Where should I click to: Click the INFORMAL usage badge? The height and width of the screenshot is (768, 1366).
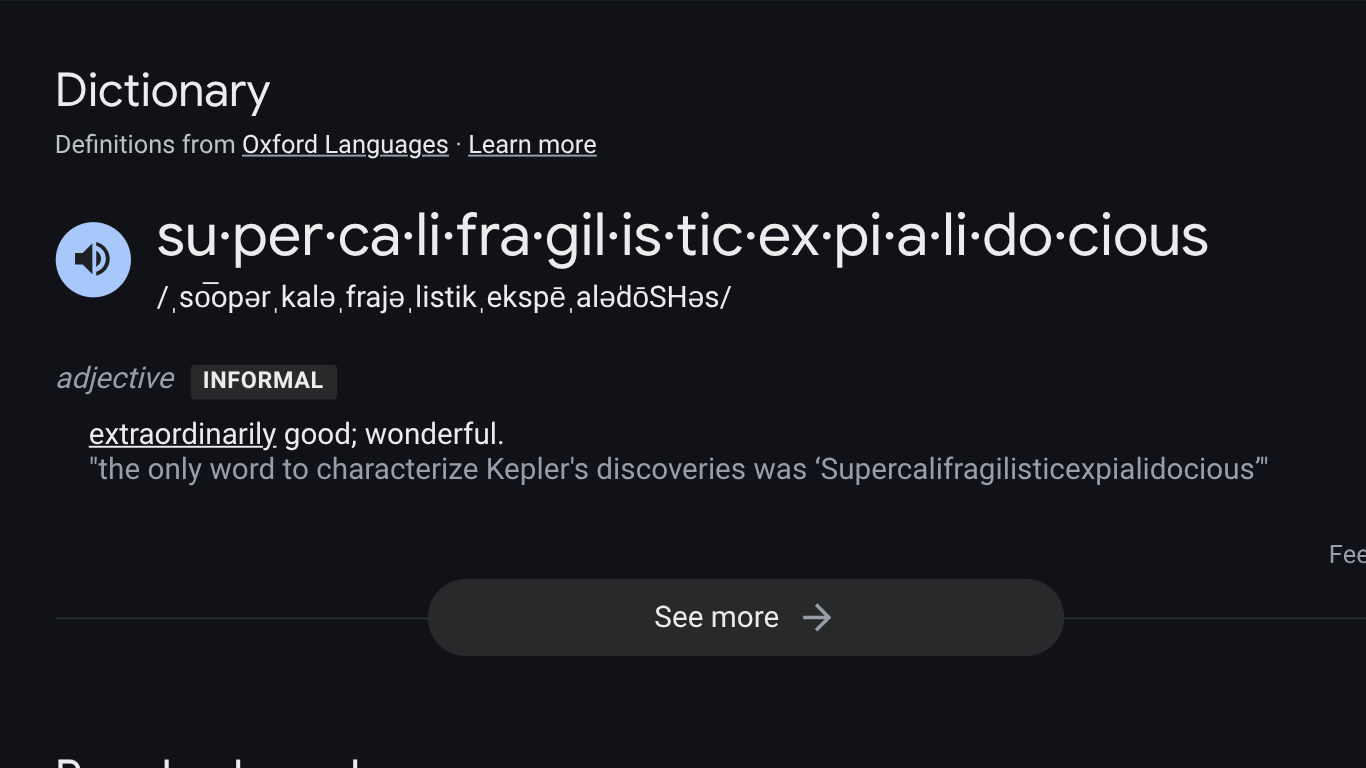point(263,381)
